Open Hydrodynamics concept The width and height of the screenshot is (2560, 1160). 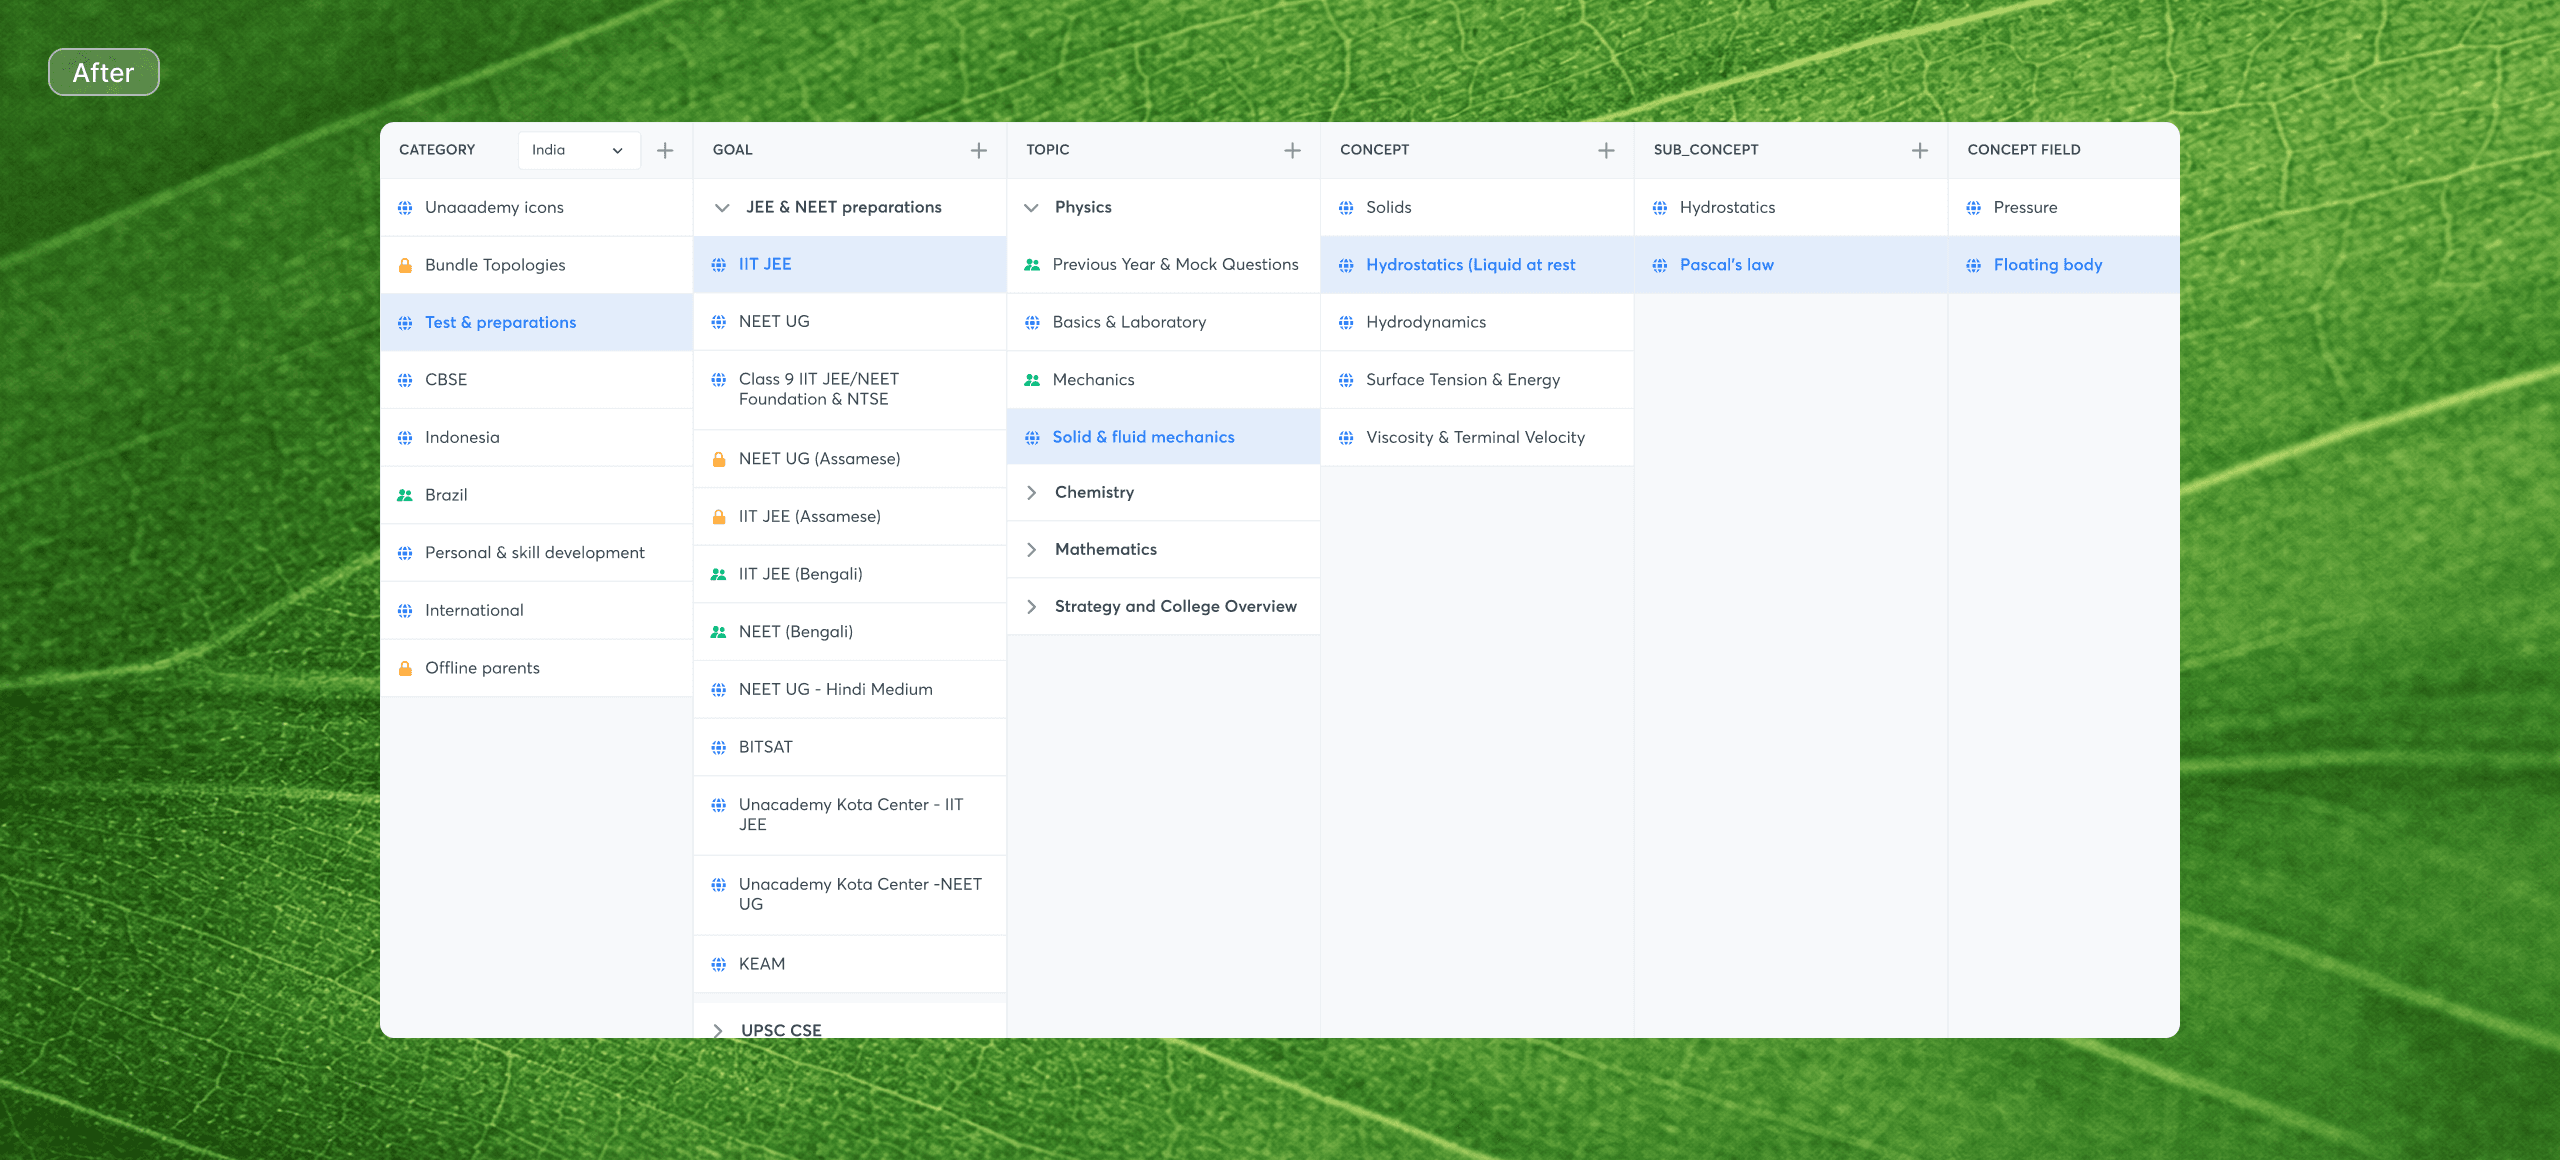pos(1425,322)
